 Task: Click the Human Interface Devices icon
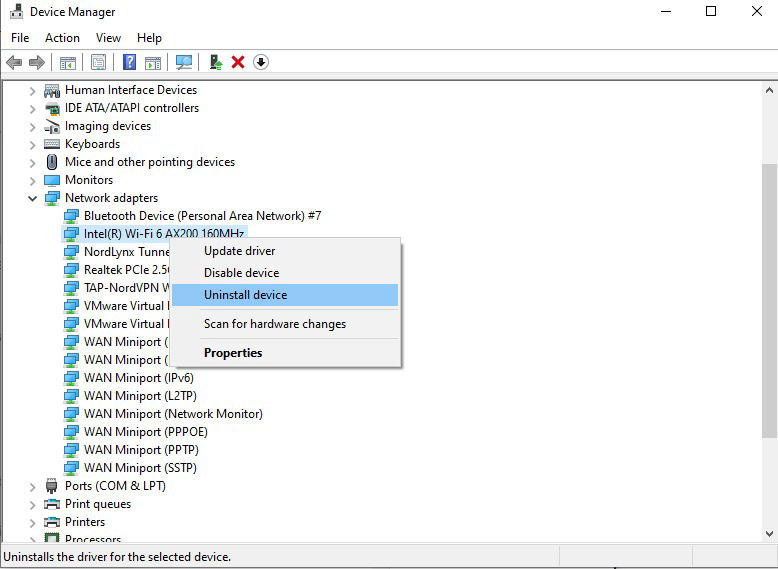tap(52, 90)
